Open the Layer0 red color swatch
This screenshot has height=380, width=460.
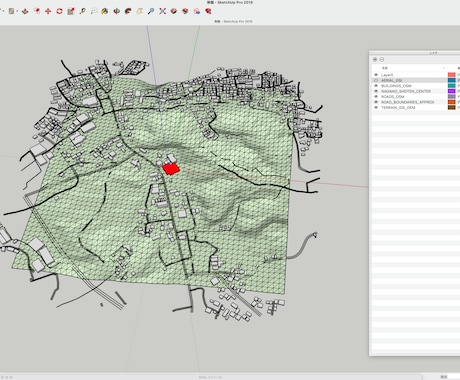click(452, 75)
